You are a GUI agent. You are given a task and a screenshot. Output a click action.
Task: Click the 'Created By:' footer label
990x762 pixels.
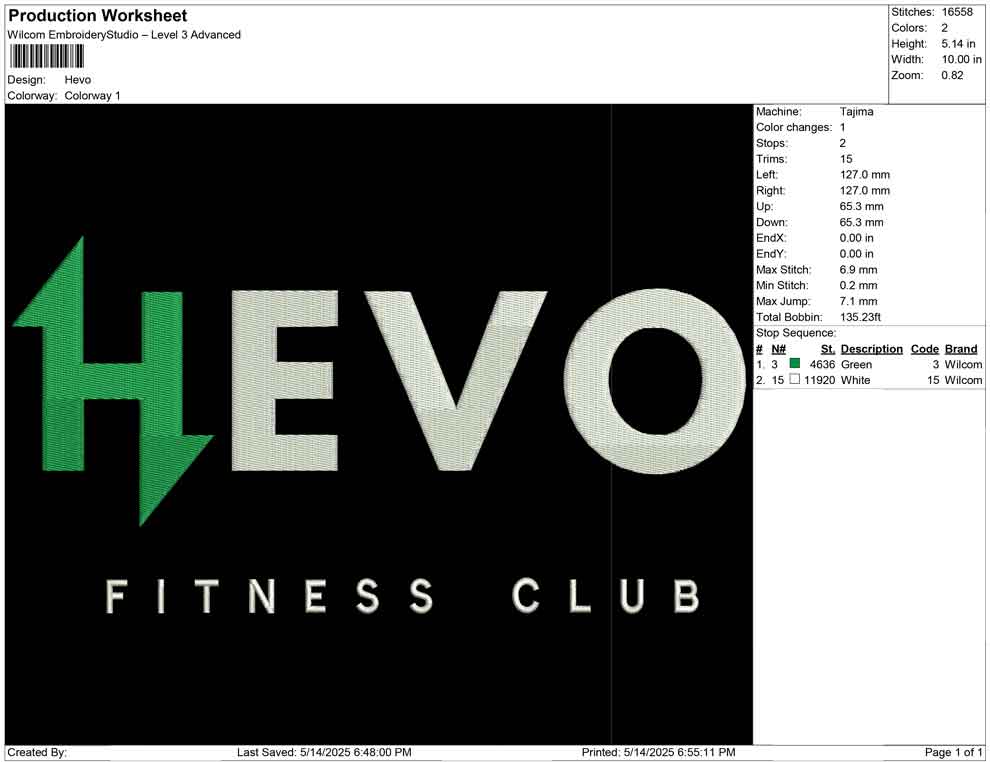(x=37, y=753)
